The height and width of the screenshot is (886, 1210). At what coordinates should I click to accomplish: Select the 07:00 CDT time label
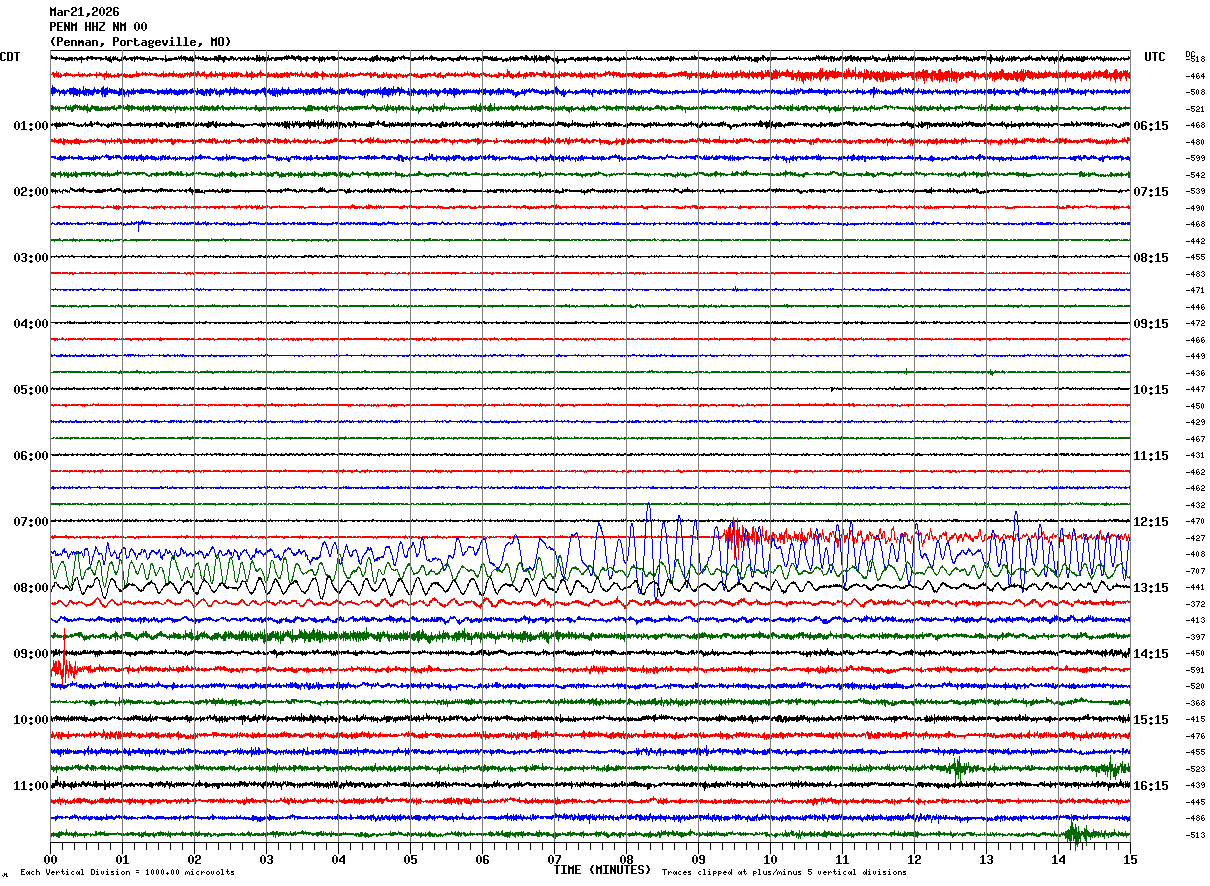(30, 522)
